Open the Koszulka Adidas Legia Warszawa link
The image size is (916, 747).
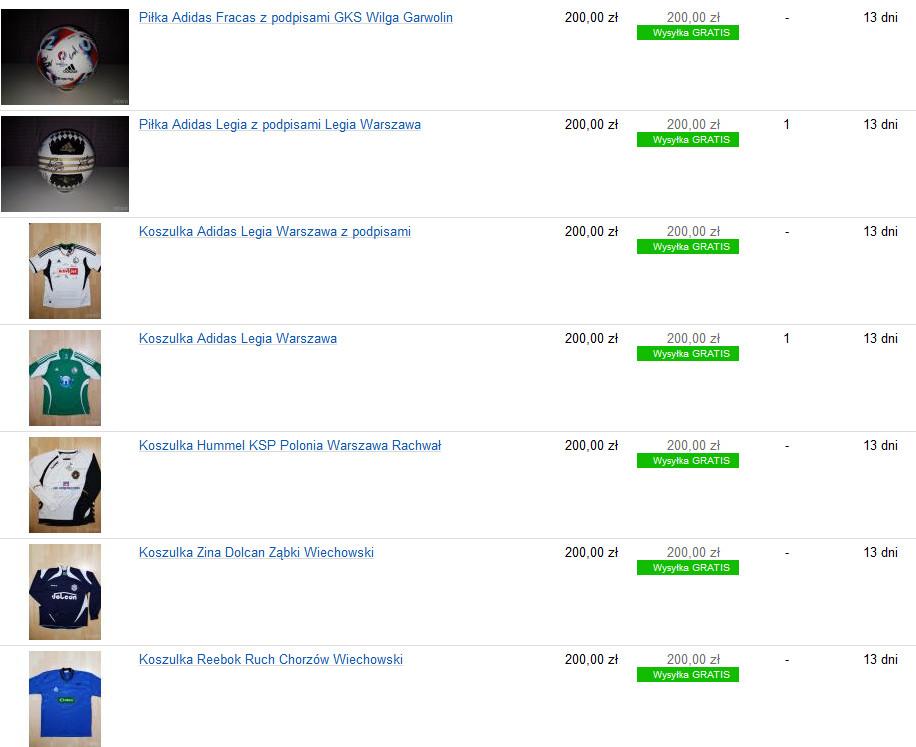[x=238, y=338]
